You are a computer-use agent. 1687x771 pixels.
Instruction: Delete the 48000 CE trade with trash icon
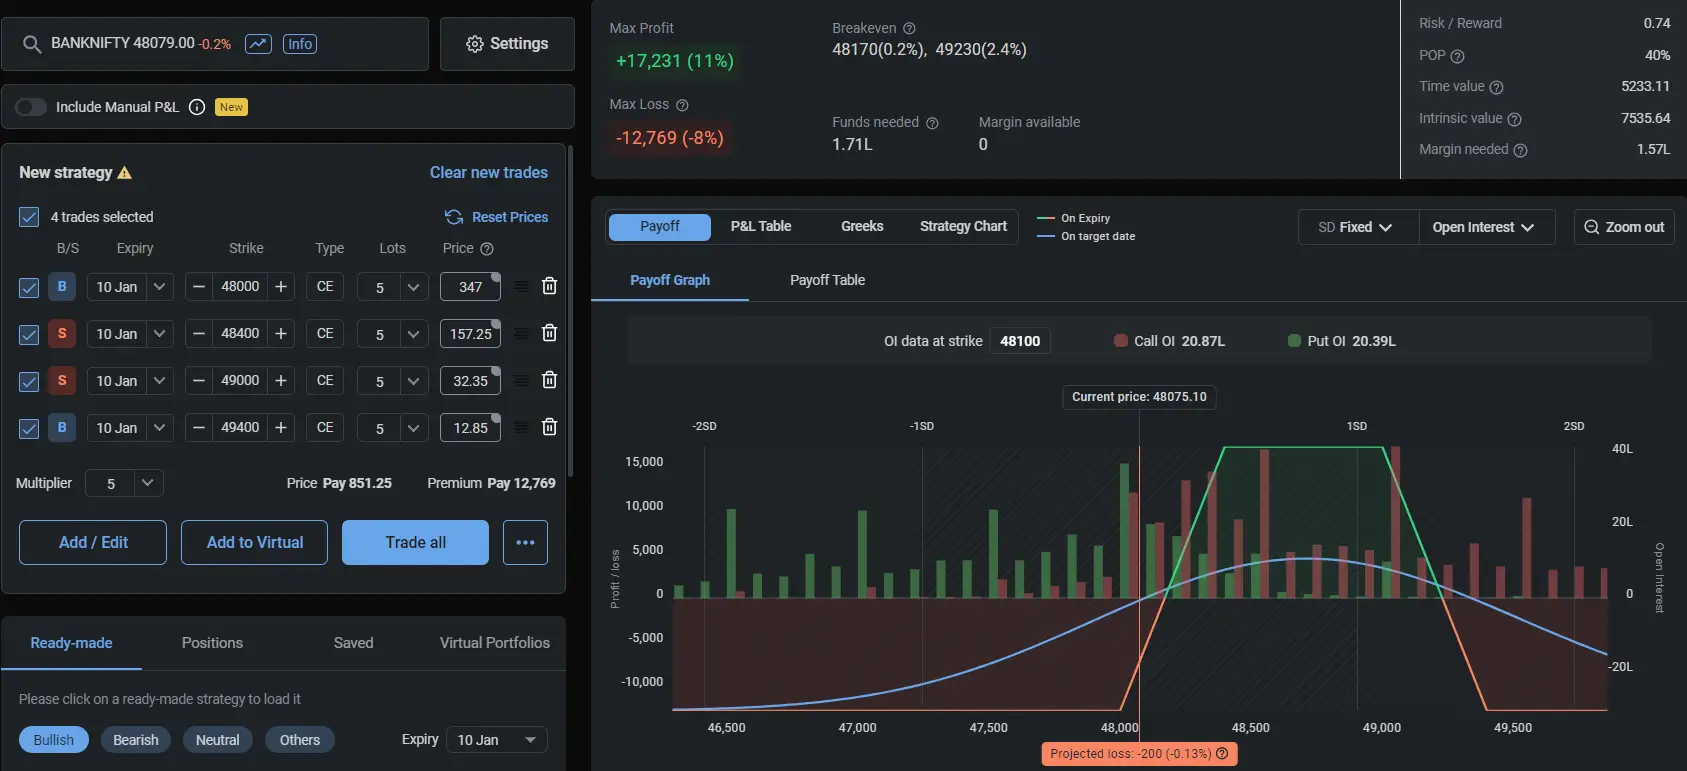click(x=549, y=286)
